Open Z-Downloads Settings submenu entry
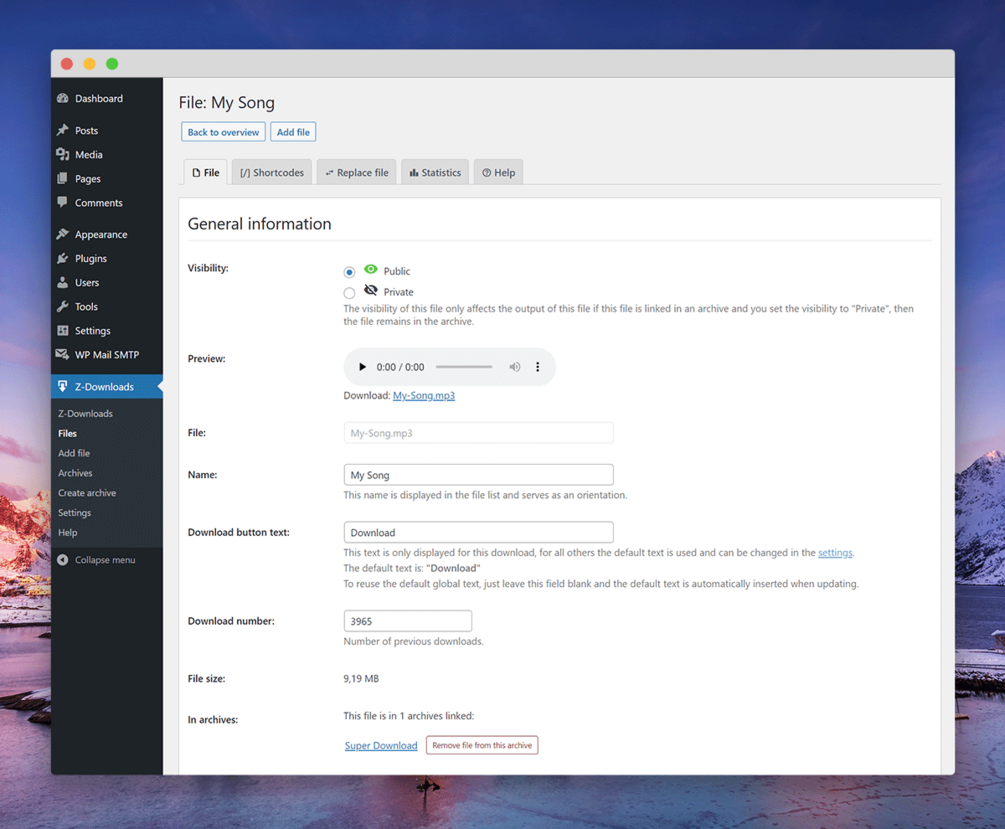Screen dimensions: 1005x829 tap(74, 513)
